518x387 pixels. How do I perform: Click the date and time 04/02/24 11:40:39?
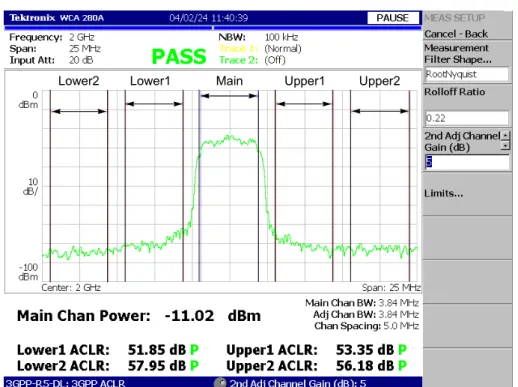[209, 18]
